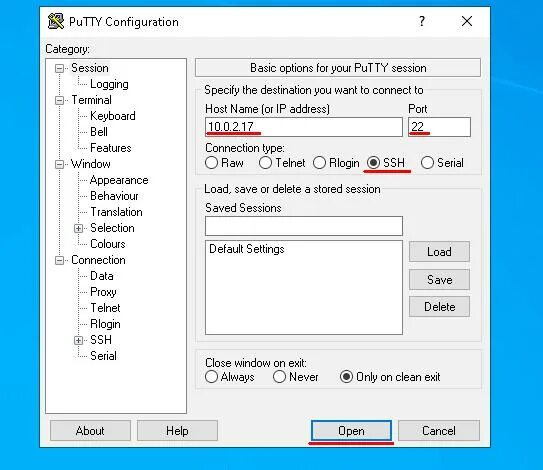Open the SSH category in tree
Viewport: 543px width, 470px height.
101,340
